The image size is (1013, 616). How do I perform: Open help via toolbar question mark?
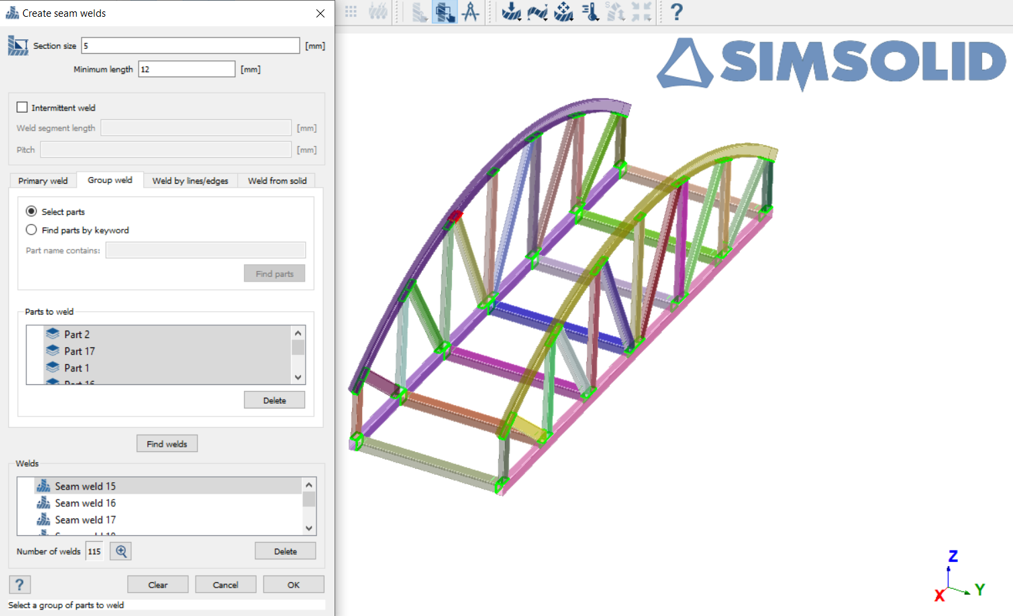click(677, 12)
